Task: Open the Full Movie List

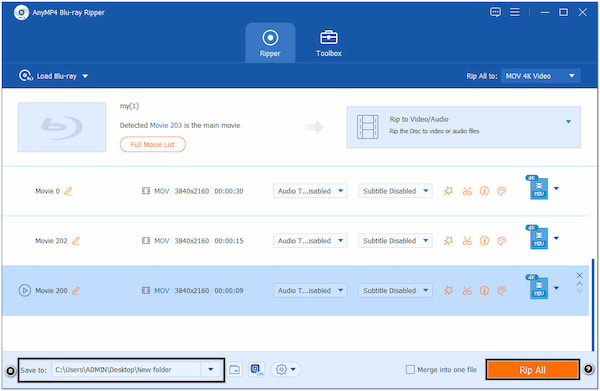Action: pyautogui.click(x=153, y=145)
